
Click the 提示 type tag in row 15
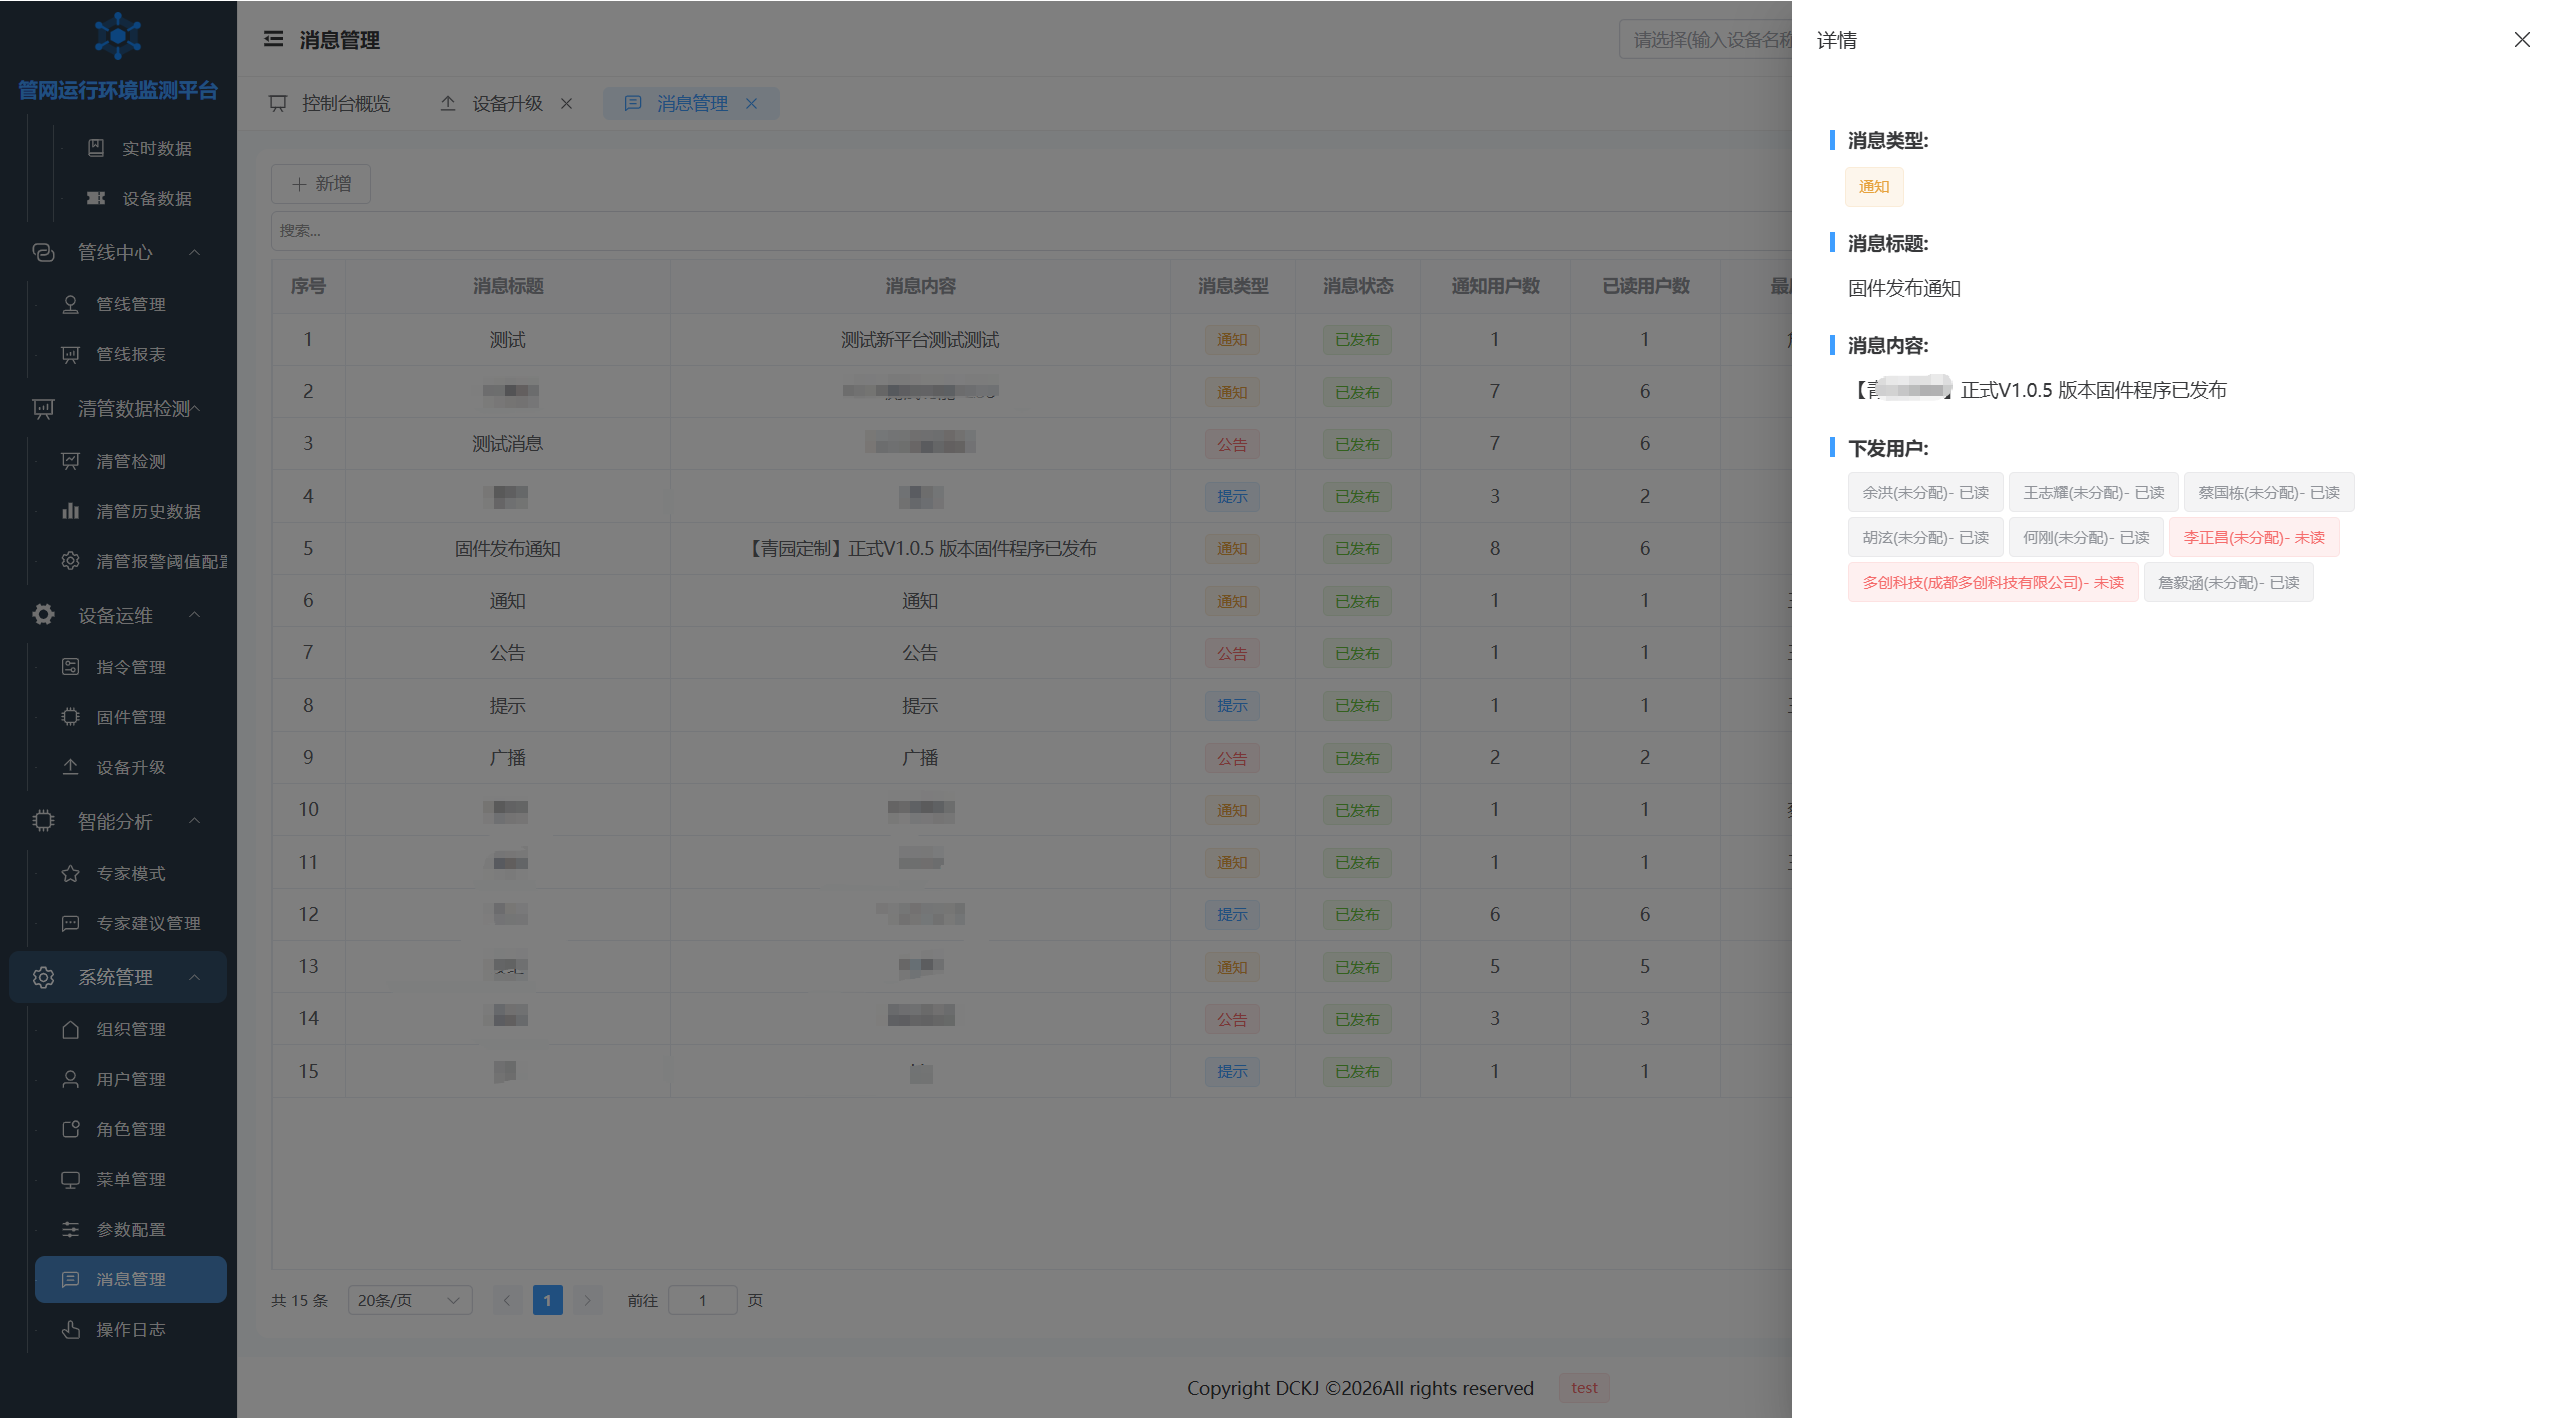(1232, 1071)
